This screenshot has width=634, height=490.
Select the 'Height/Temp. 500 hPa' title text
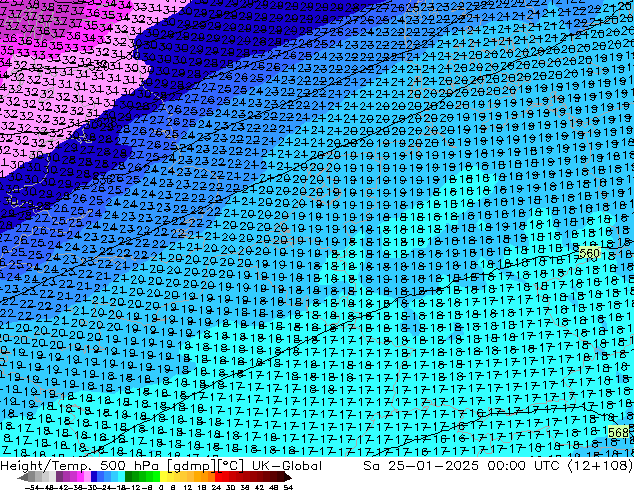pos(80,466)
